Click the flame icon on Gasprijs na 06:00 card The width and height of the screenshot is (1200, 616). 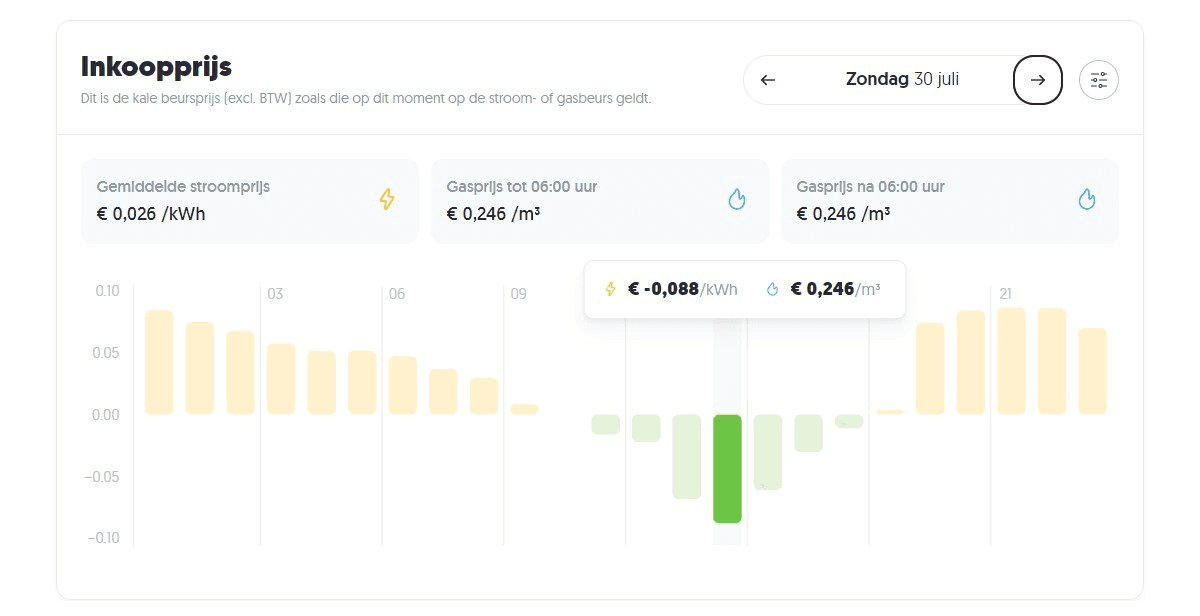pyautogui.click(x=1087, y=199)
